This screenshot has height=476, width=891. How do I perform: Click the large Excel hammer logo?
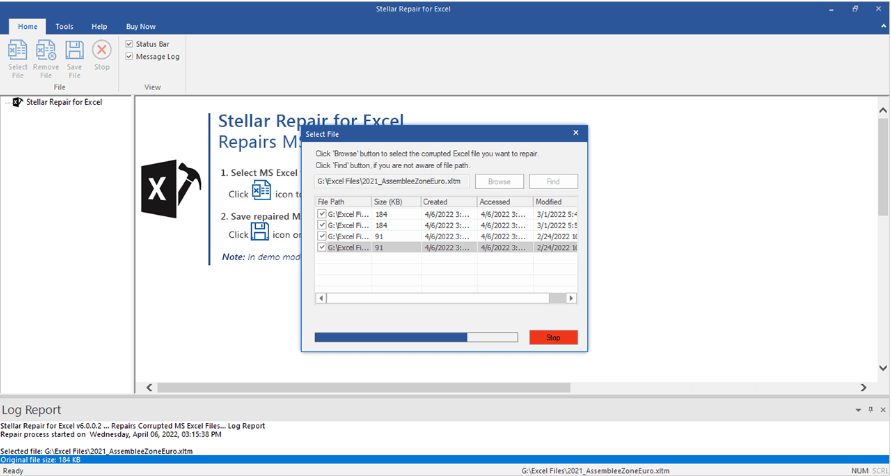(171, 189)
